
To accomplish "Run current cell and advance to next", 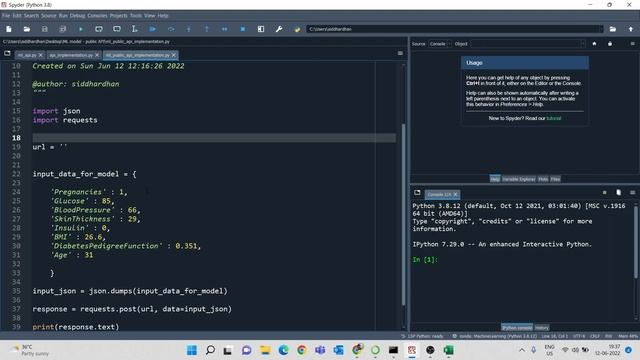I will [117, 29].
